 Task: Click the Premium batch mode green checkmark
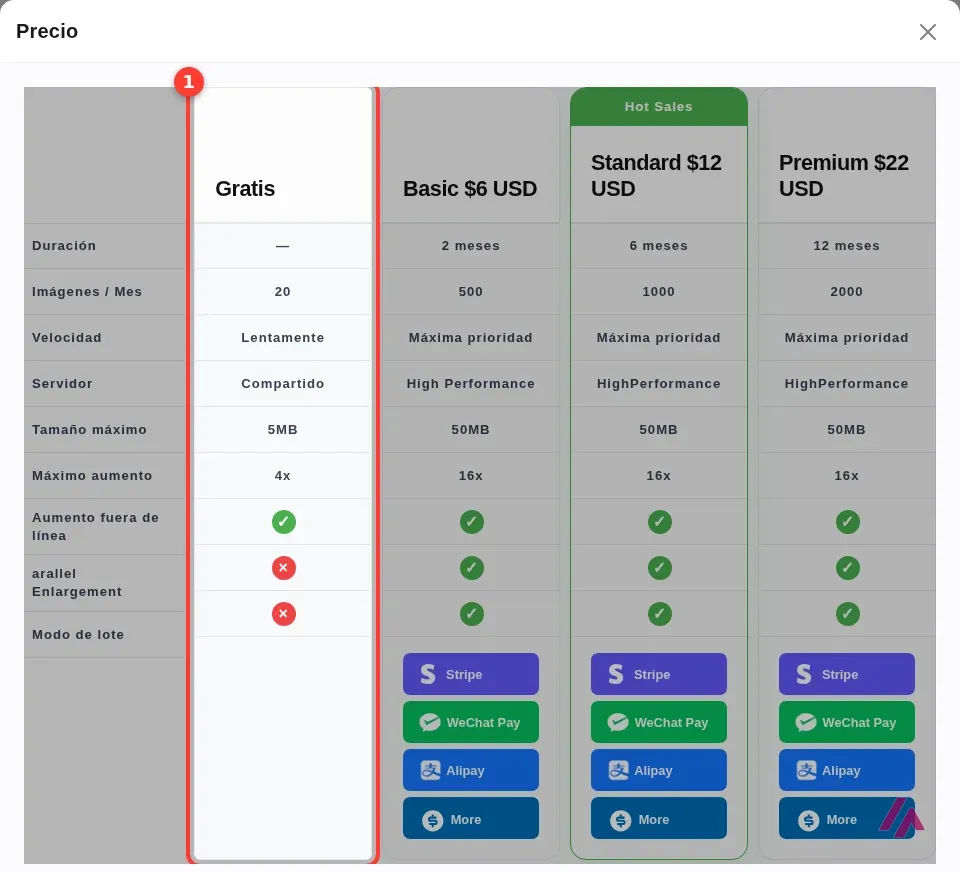(847, 614)
